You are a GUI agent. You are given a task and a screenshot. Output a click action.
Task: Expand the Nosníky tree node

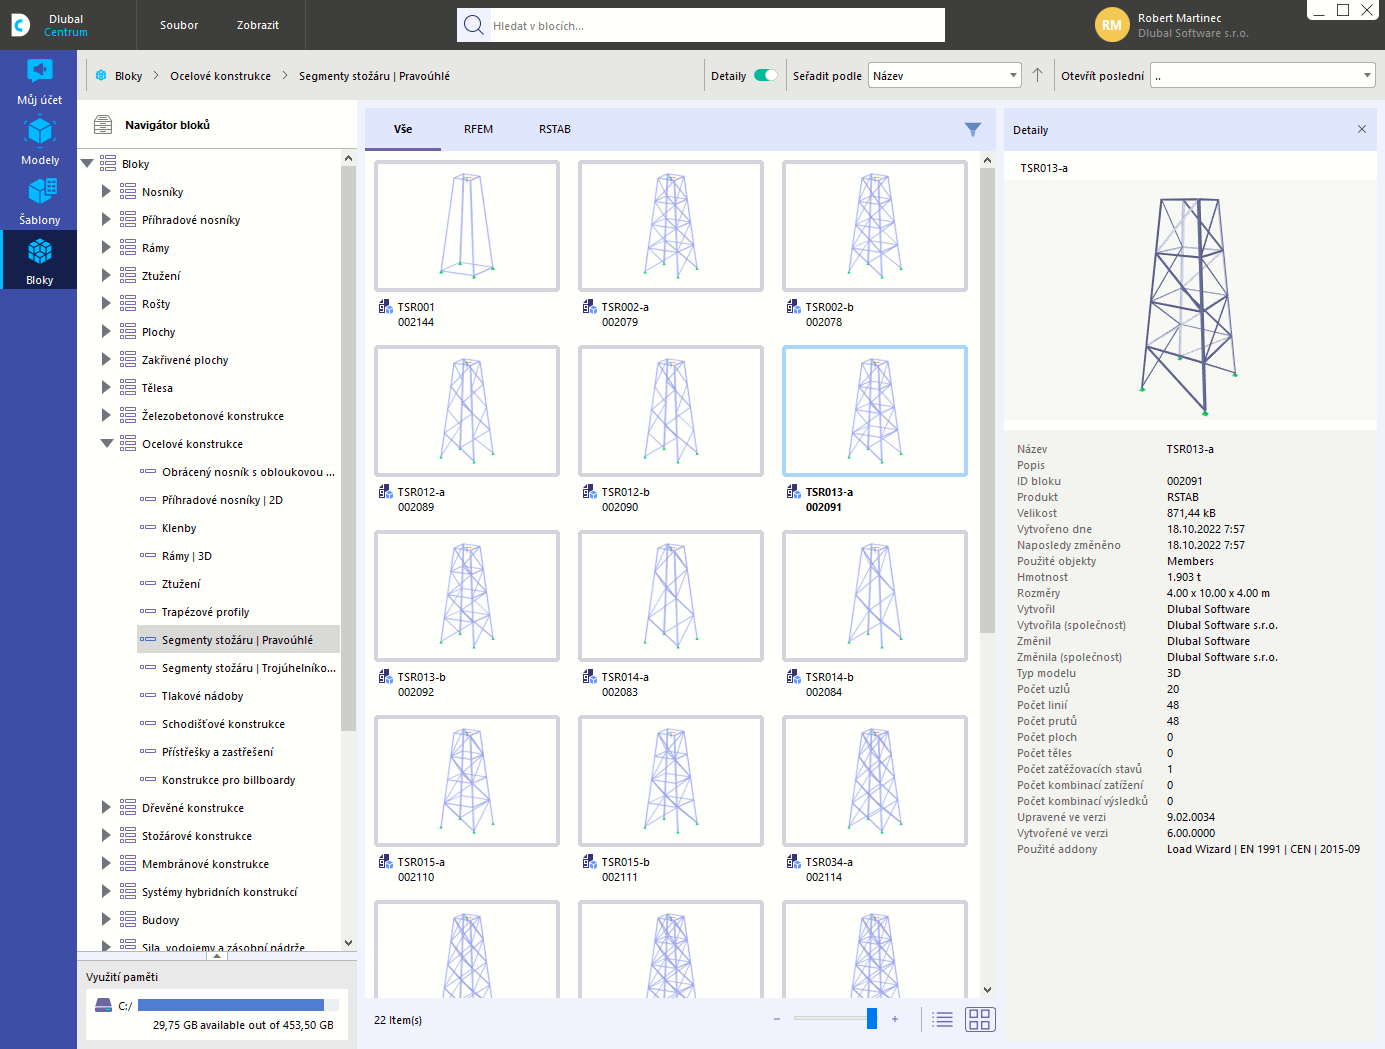[x=106, y=191]
